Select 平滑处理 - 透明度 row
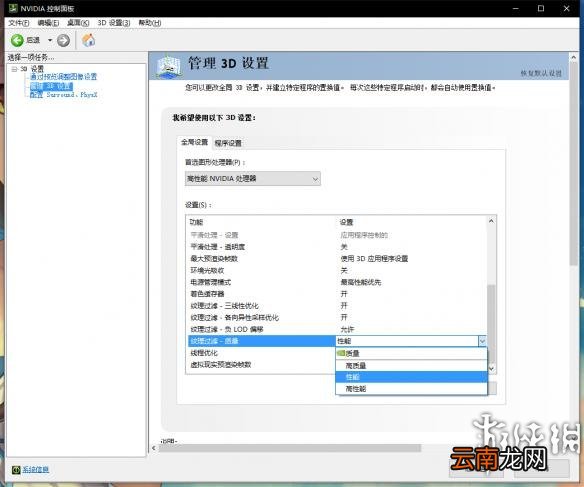This screenshot has width=584, height=487. point(337,247)
